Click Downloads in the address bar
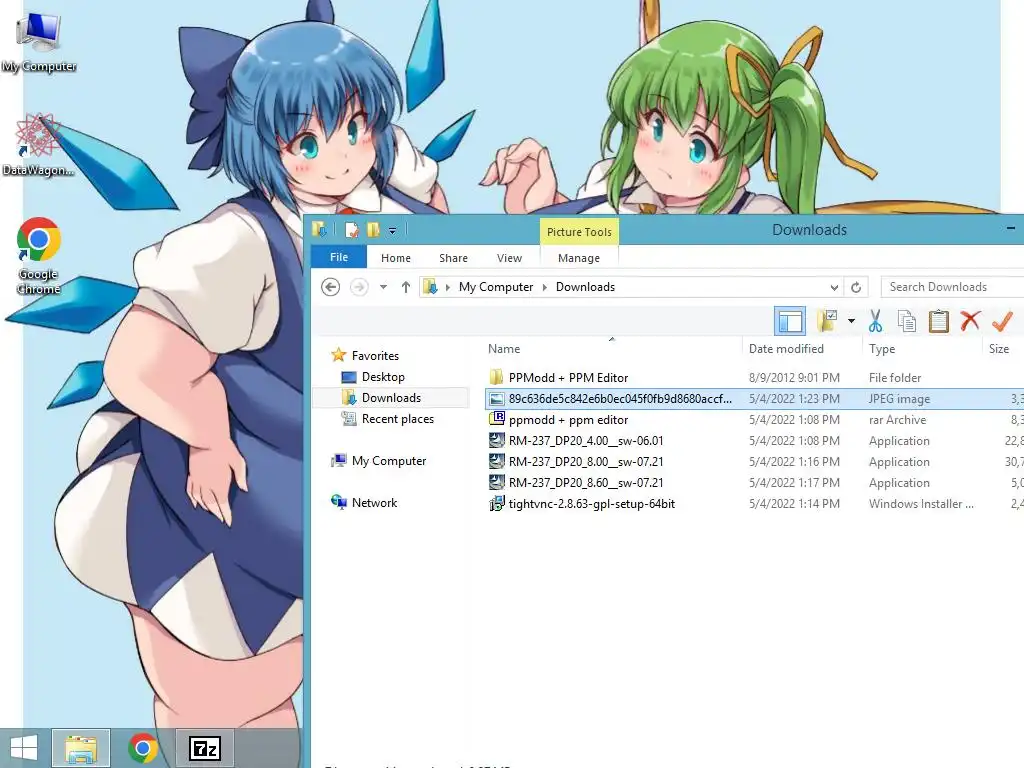The image size is (1024, 768). 585,287
